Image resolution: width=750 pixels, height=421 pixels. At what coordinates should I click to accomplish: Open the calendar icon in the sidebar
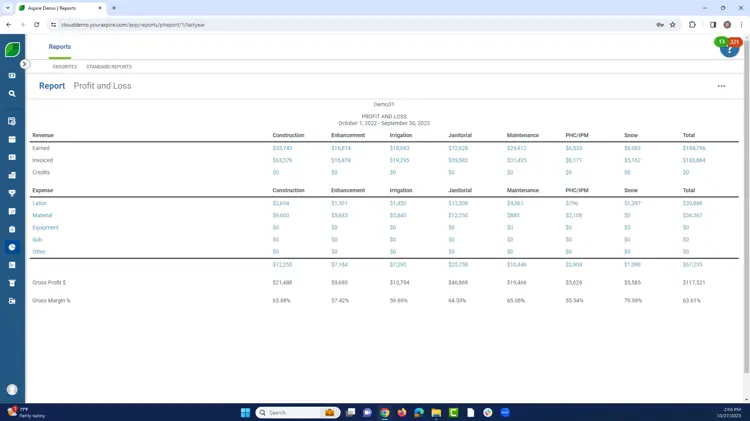point(12,139)
